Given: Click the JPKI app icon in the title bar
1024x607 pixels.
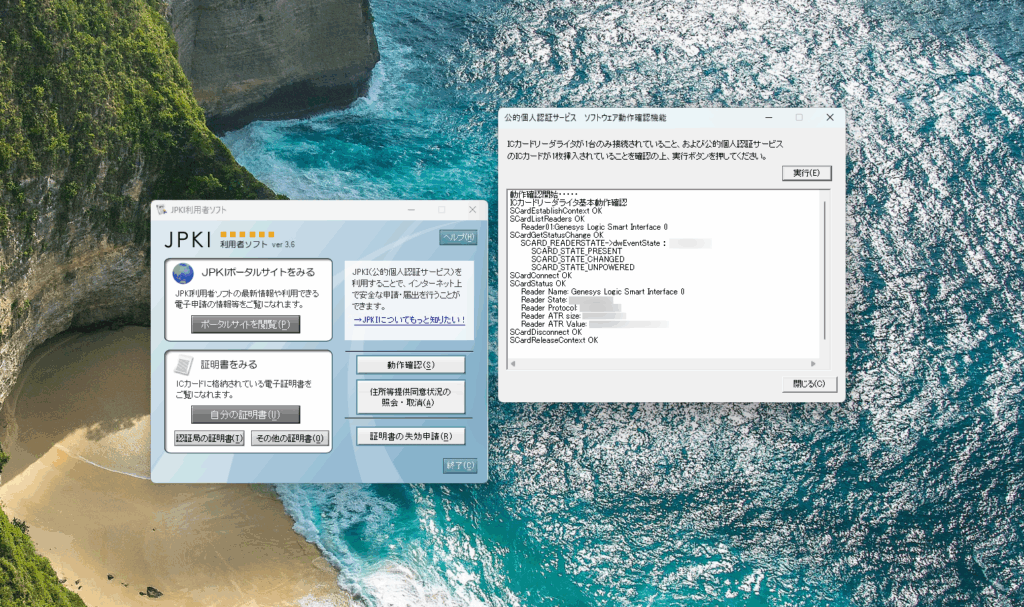Looking at the screenshot, I should 161,209.
